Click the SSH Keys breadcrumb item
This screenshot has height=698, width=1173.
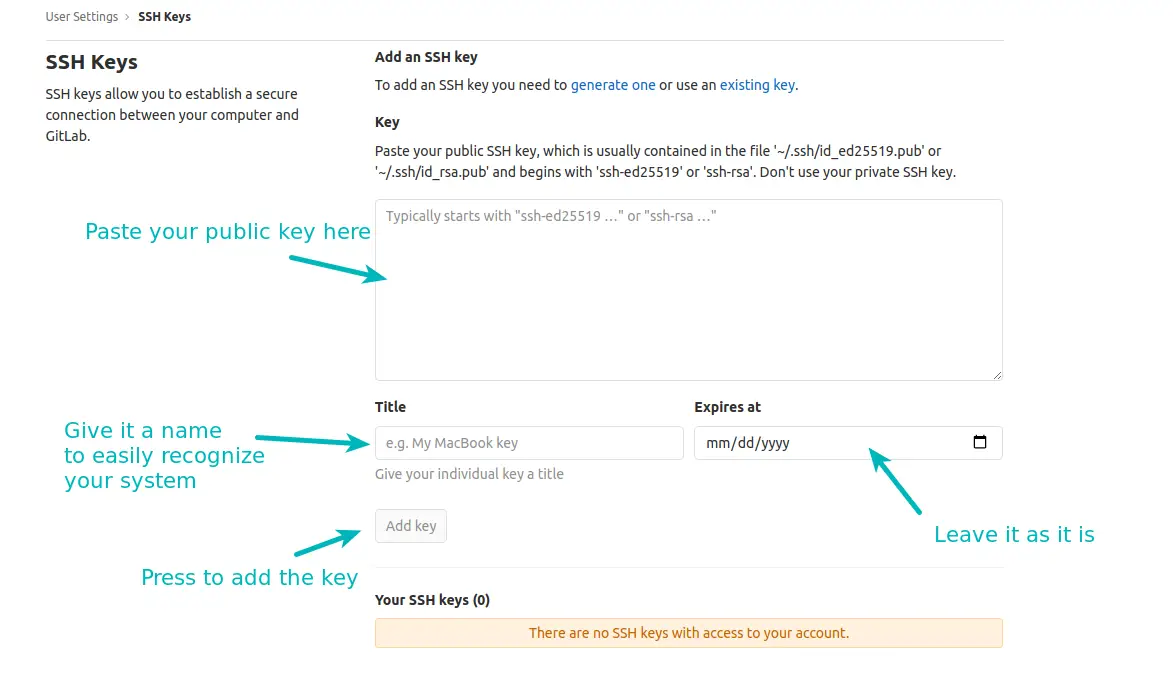click(164, 17)
